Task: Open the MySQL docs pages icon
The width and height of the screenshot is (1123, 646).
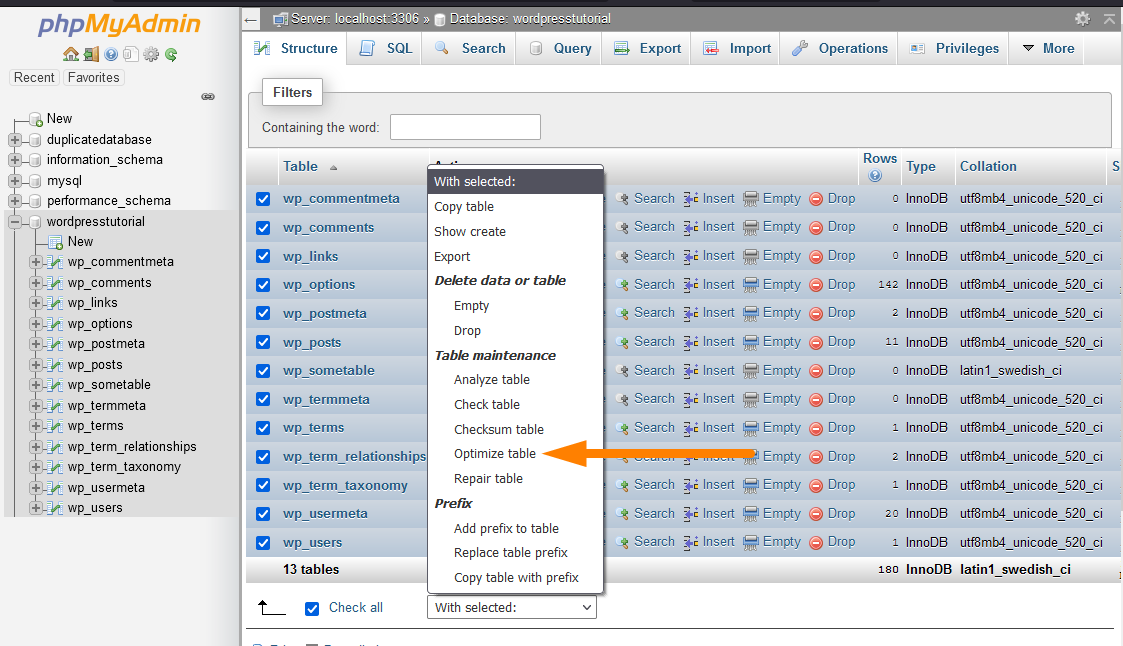Action: 130,54
